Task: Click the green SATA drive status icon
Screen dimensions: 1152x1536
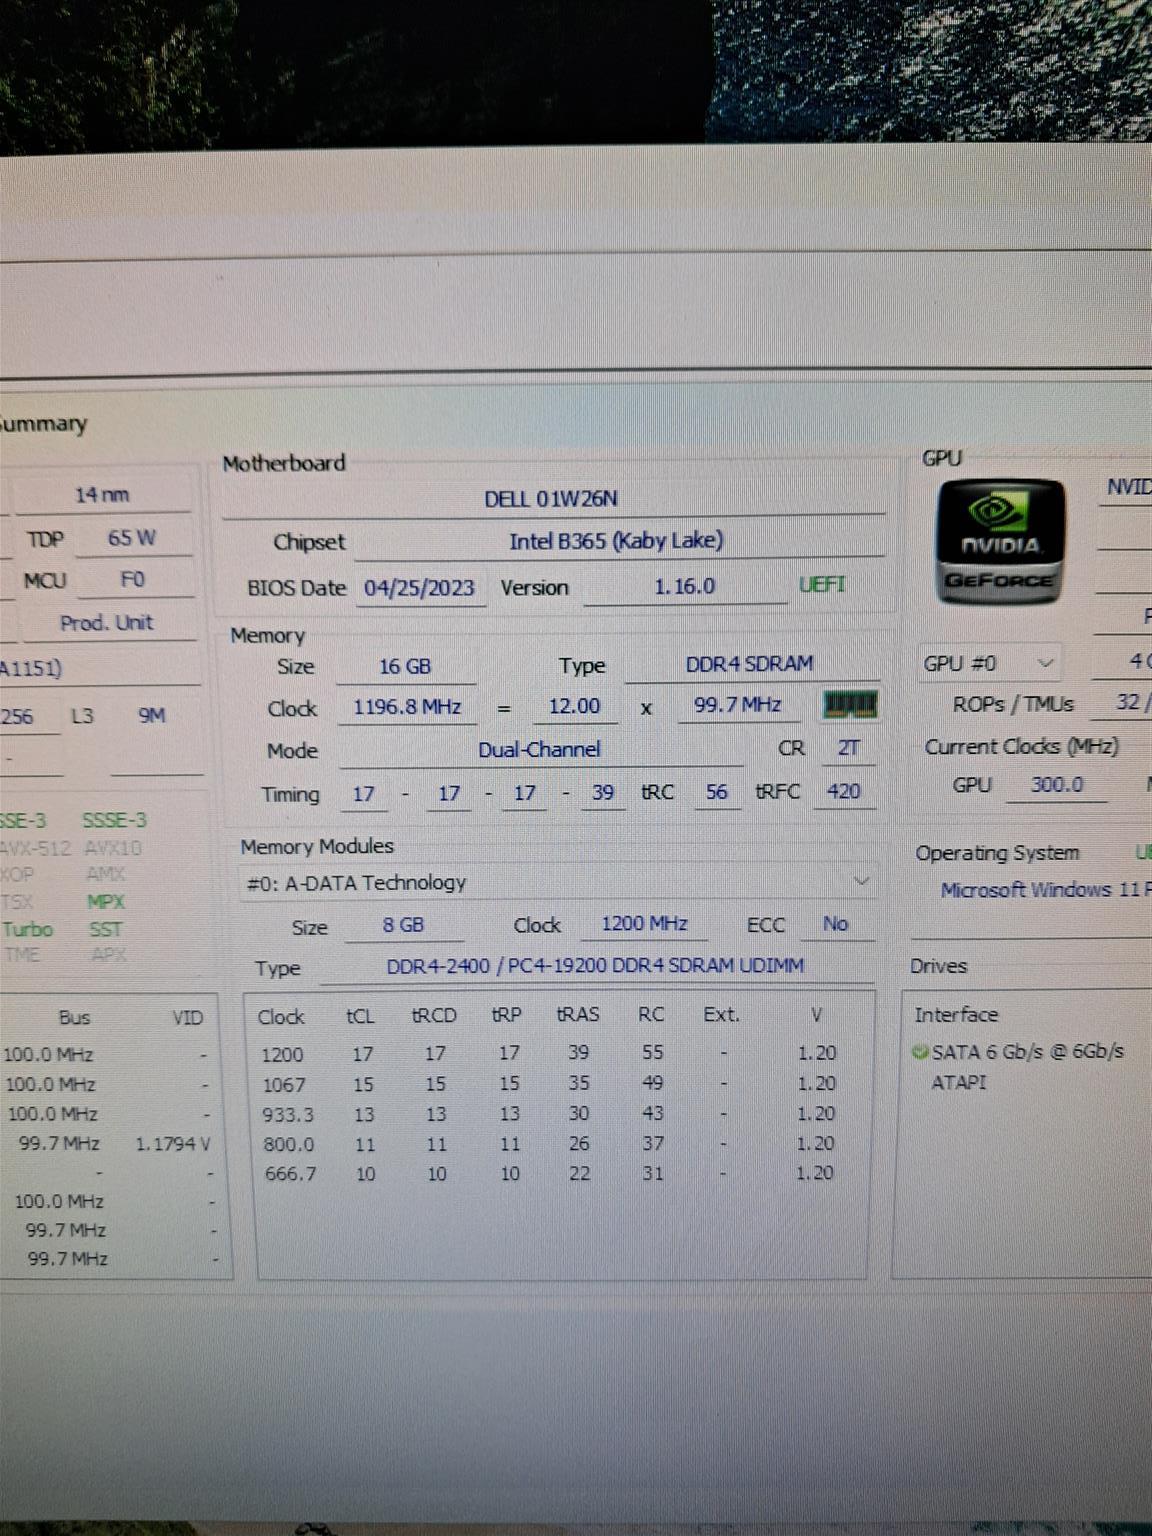Action: [x=920, y=1052]
